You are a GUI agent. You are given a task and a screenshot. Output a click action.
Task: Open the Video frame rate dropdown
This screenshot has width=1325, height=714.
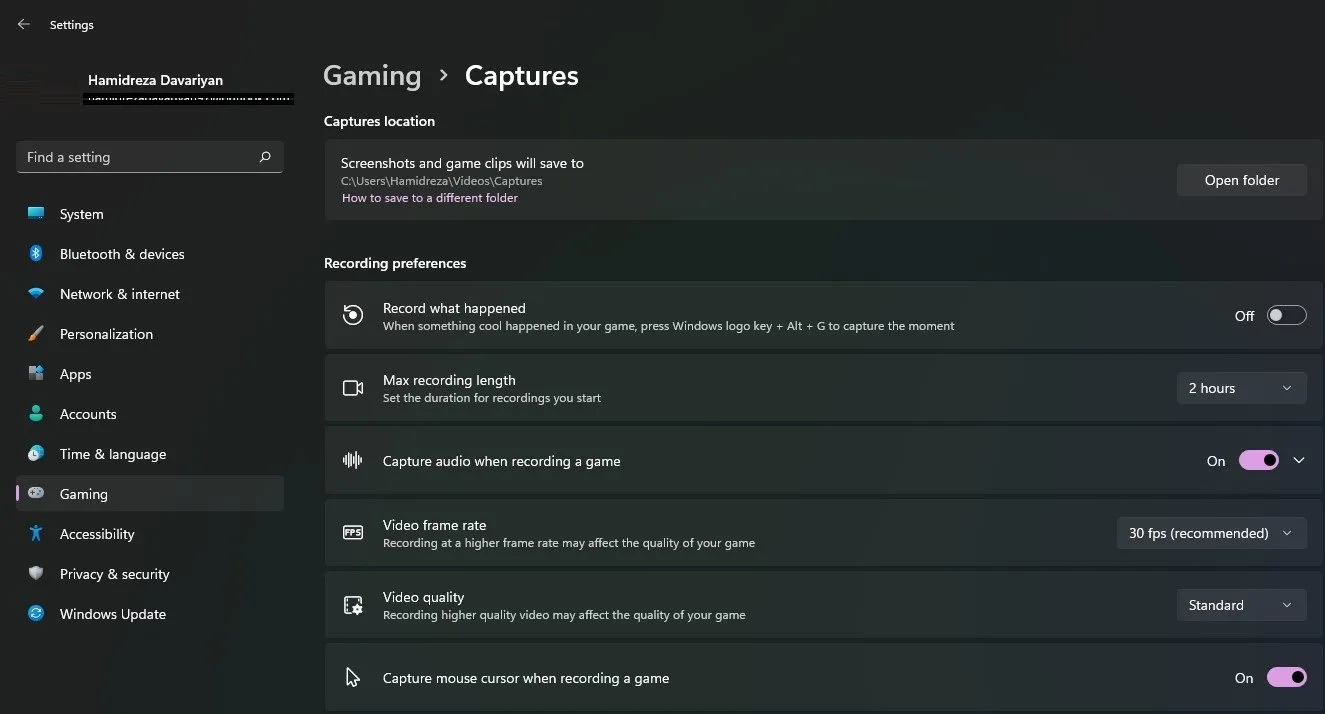(1211, 533)
